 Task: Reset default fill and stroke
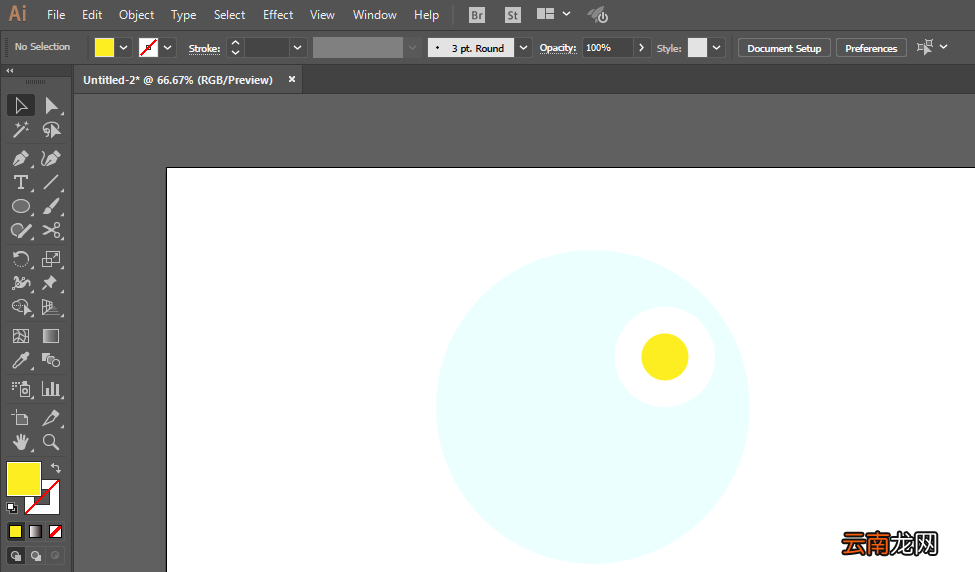click(x=12, y=507)
